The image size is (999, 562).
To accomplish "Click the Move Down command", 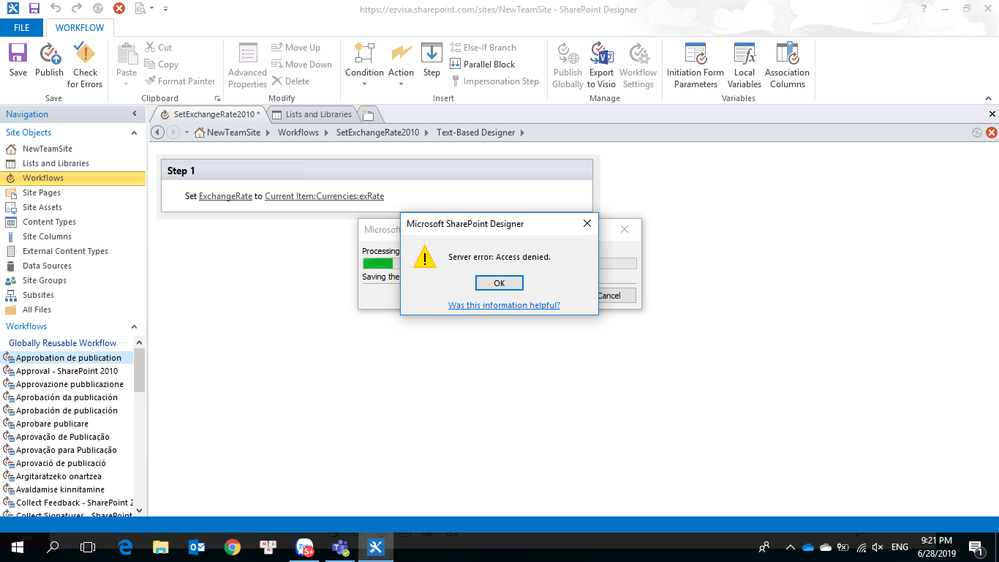I will click(x=302, y=64).
